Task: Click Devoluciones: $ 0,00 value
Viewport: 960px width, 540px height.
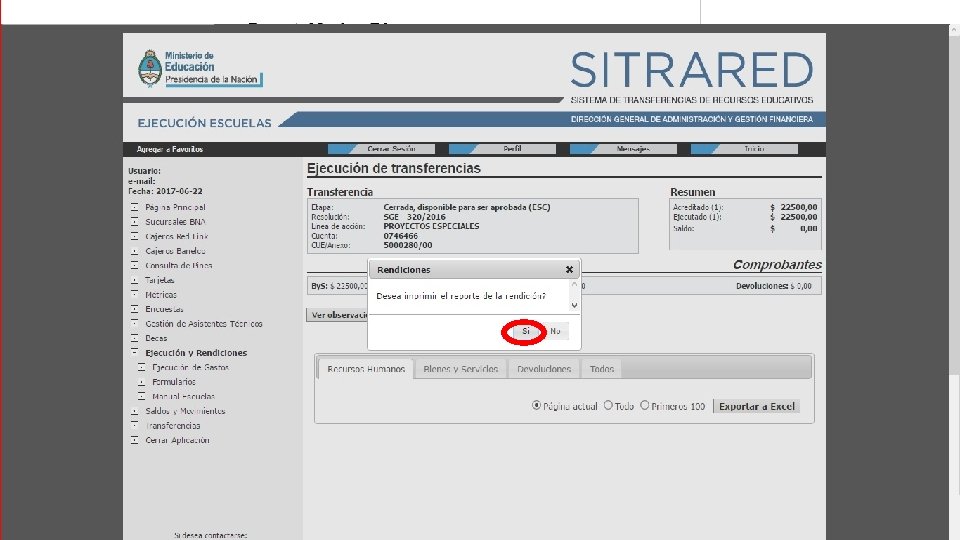Action: tap(773, 286)
